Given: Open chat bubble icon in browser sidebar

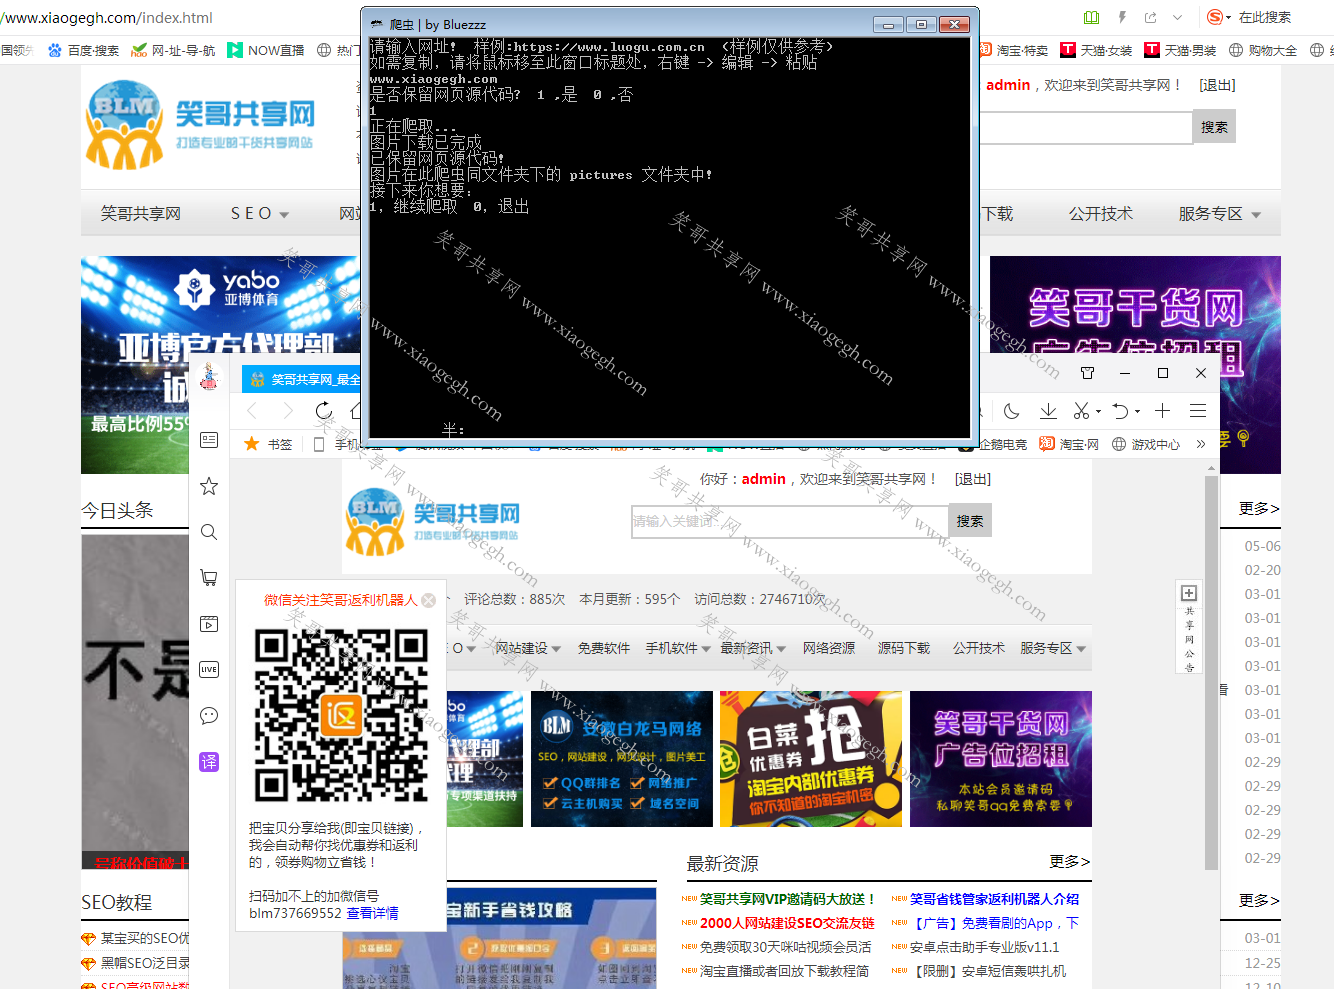Looking at the screenshot, I should click(209, 715).
